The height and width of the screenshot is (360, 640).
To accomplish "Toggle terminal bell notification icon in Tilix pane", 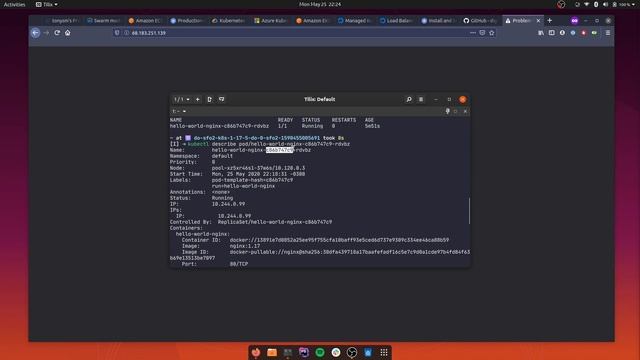I will coord(447,111).
